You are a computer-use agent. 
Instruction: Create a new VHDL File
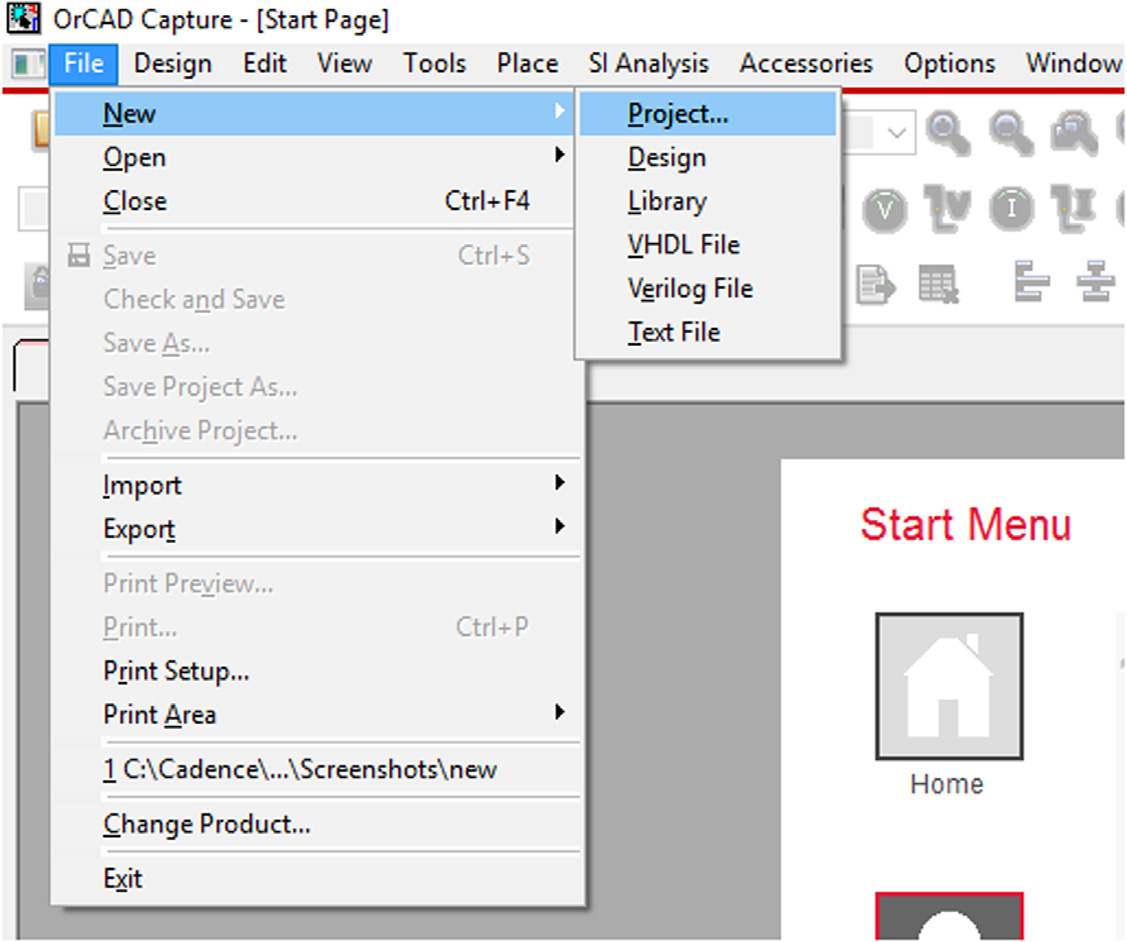tap(683, 245)
